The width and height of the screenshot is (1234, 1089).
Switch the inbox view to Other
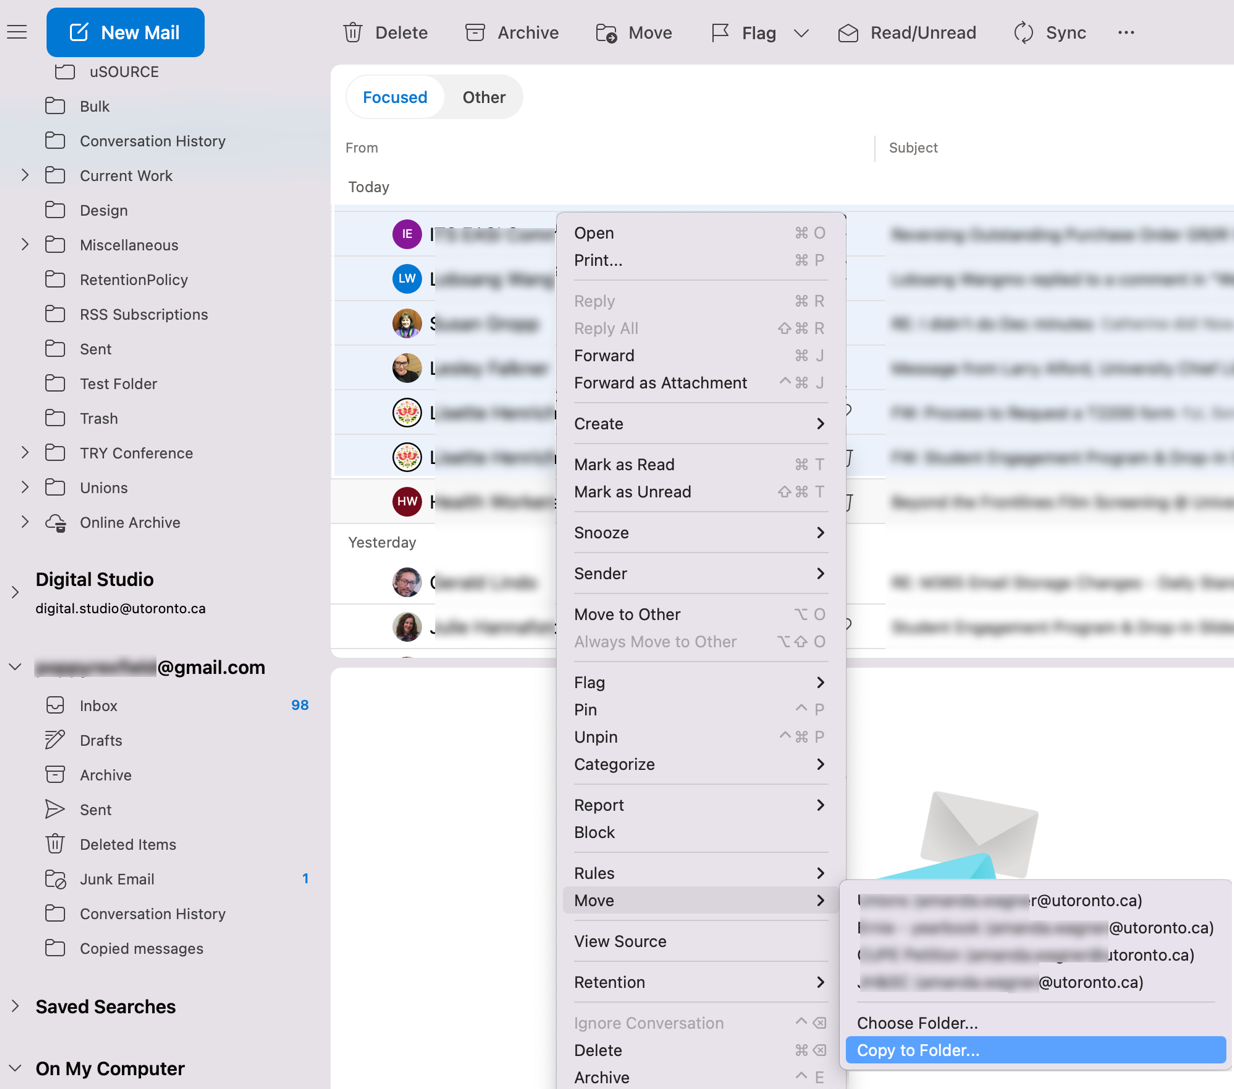pos(484,97)
